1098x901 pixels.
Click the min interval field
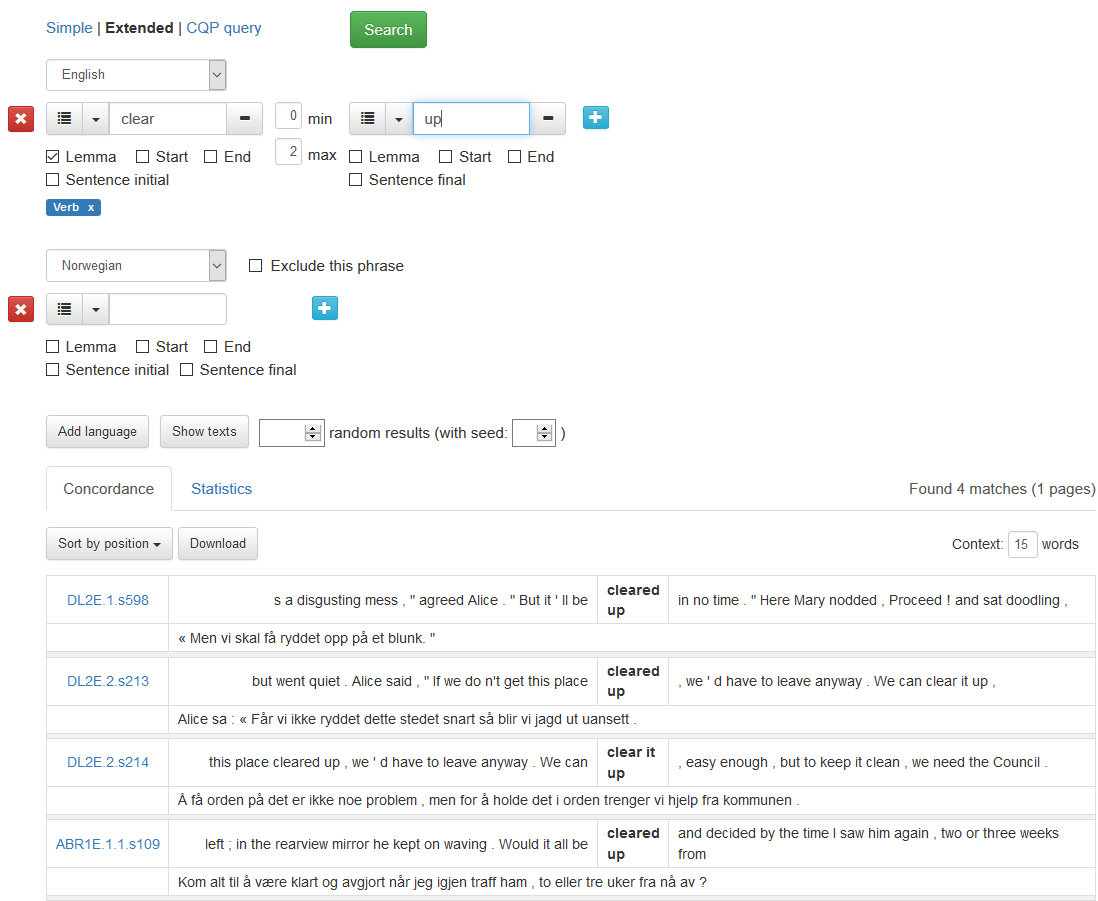(x=289, y=116)
